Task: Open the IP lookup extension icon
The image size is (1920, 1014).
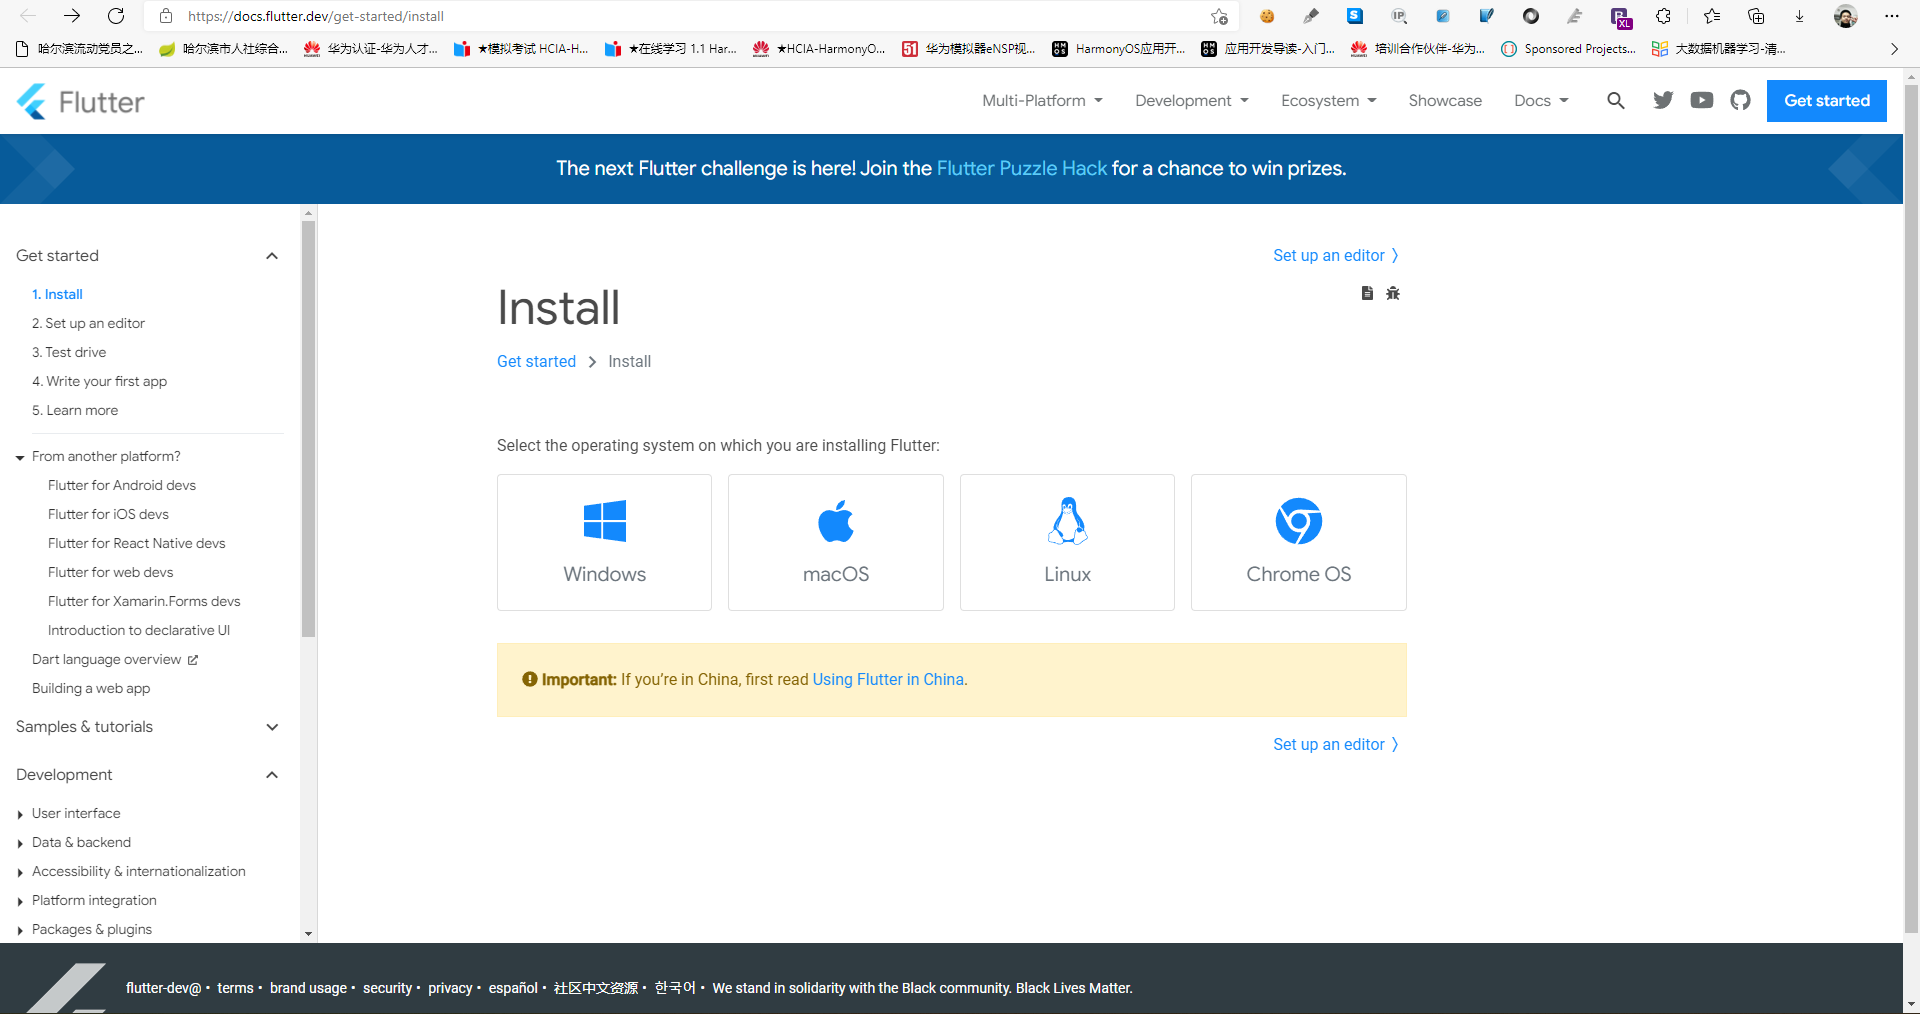Action: (1399, 16)
